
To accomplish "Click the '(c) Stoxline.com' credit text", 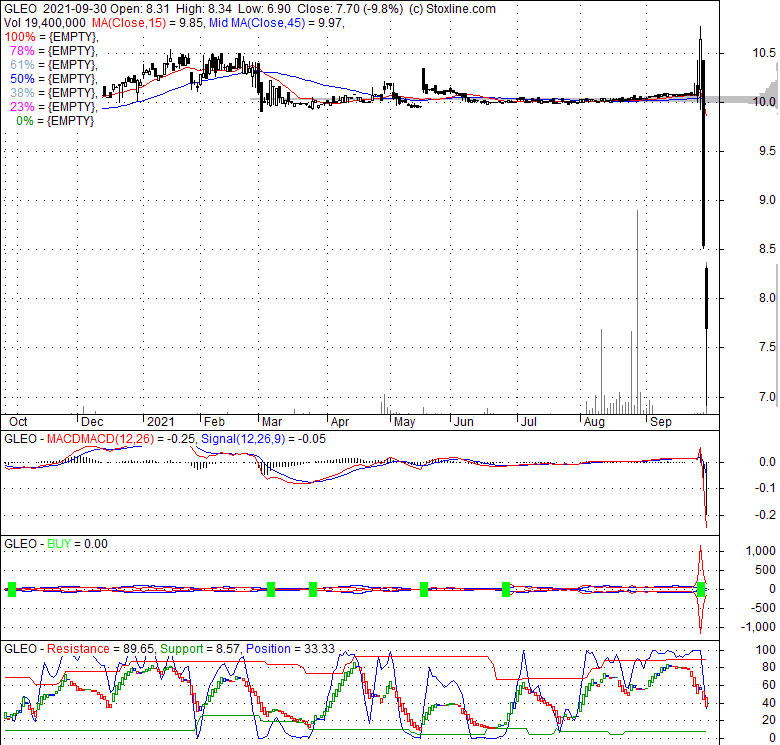I will [x=452, y=9].
